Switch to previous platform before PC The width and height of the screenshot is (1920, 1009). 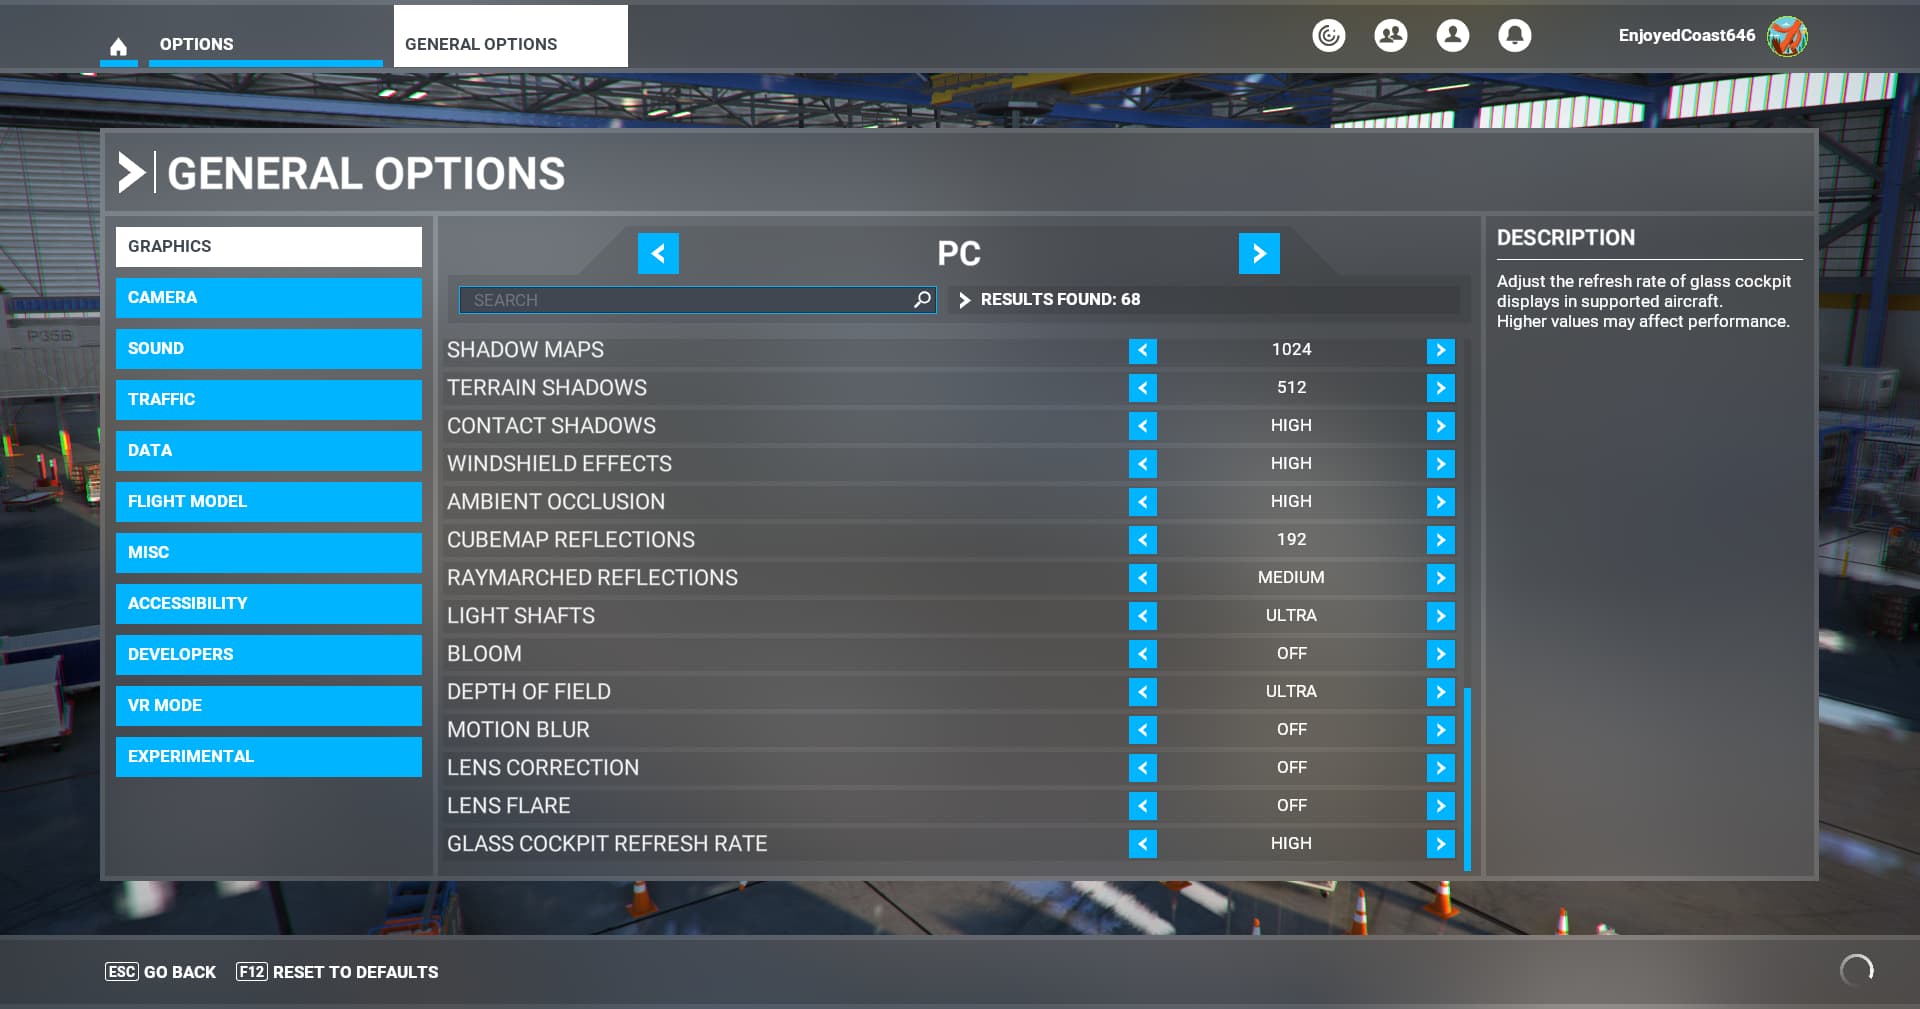coord(658,253)
